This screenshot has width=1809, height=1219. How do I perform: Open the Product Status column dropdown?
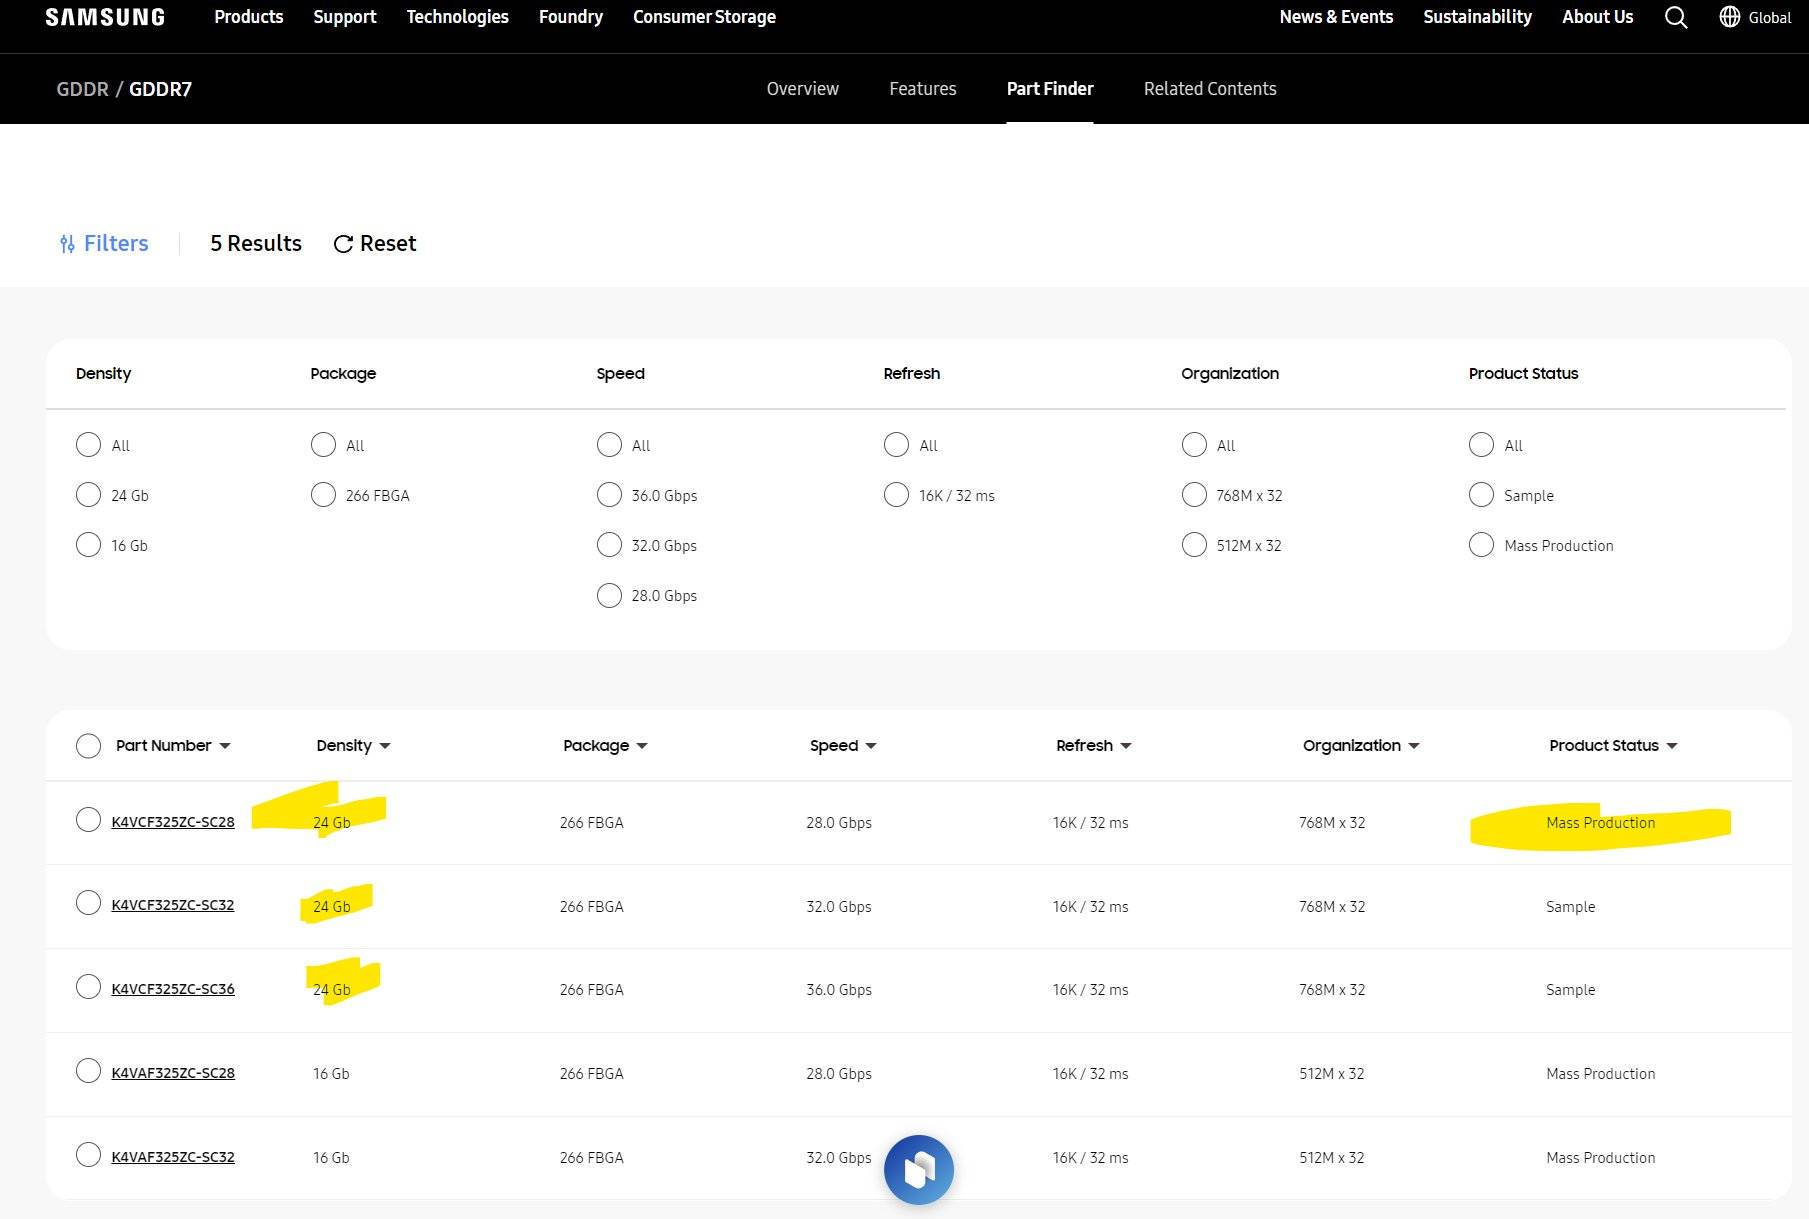click(1673, 745)
